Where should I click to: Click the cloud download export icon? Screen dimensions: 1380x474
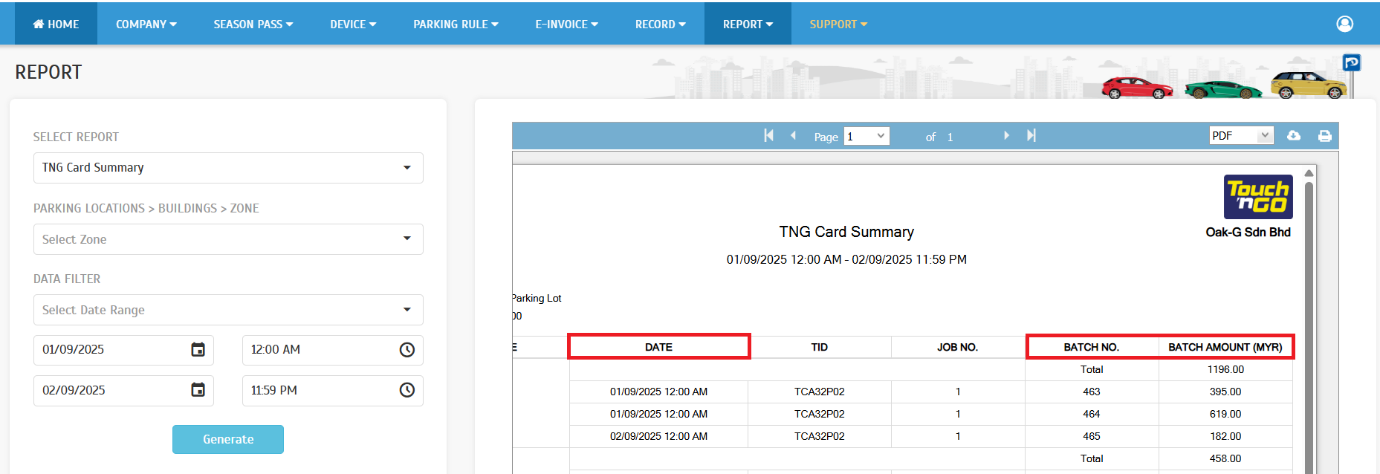coord(1293,136)
